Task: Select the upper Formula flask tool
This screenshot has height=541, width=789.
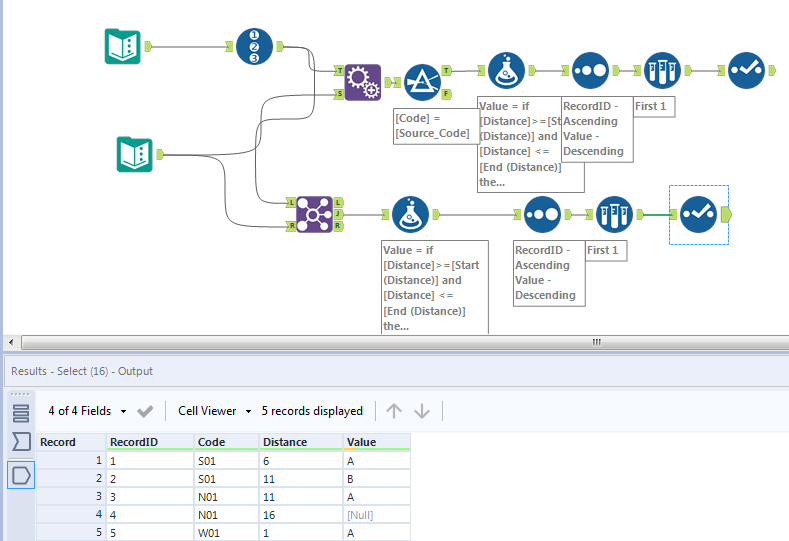Action: click(x=506, y=70)
